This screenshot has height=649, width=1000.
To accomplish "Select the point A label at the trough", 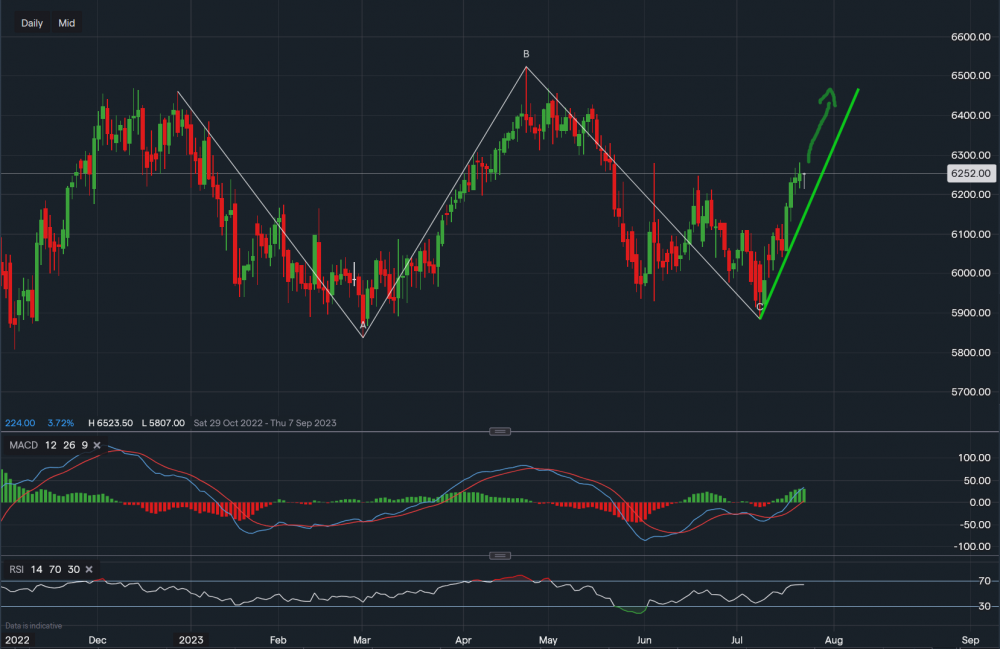I will 363,325.
